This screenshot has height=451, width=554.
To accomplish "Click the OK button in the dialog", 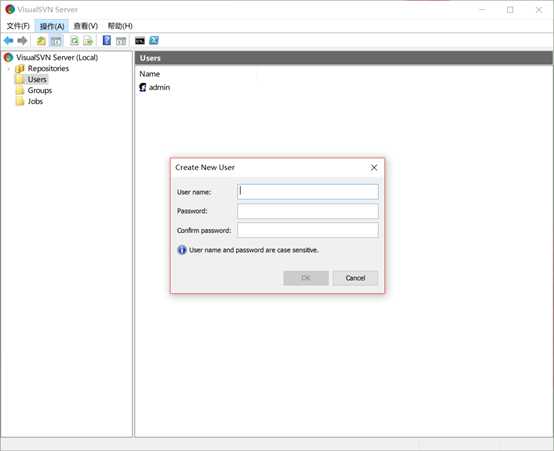I will pyautogui.click(x=306, y=278).
